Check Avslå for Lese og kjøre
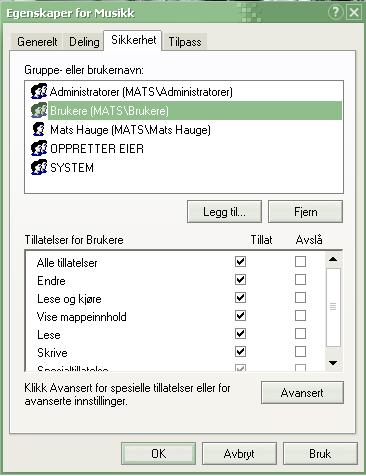Viewport: 366px width, 476px height. [x=300, y=297]
